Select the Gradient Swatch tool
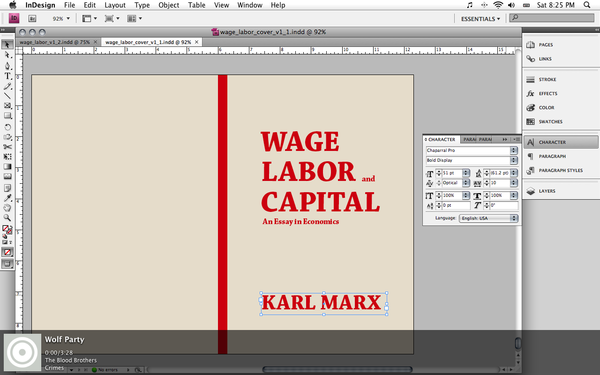 (7, 167)
